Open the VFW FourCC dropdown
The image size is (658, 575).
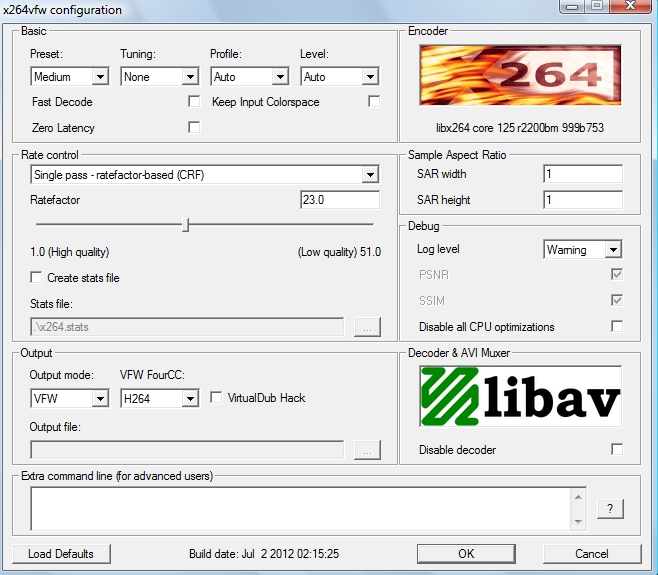click(159, 398)
